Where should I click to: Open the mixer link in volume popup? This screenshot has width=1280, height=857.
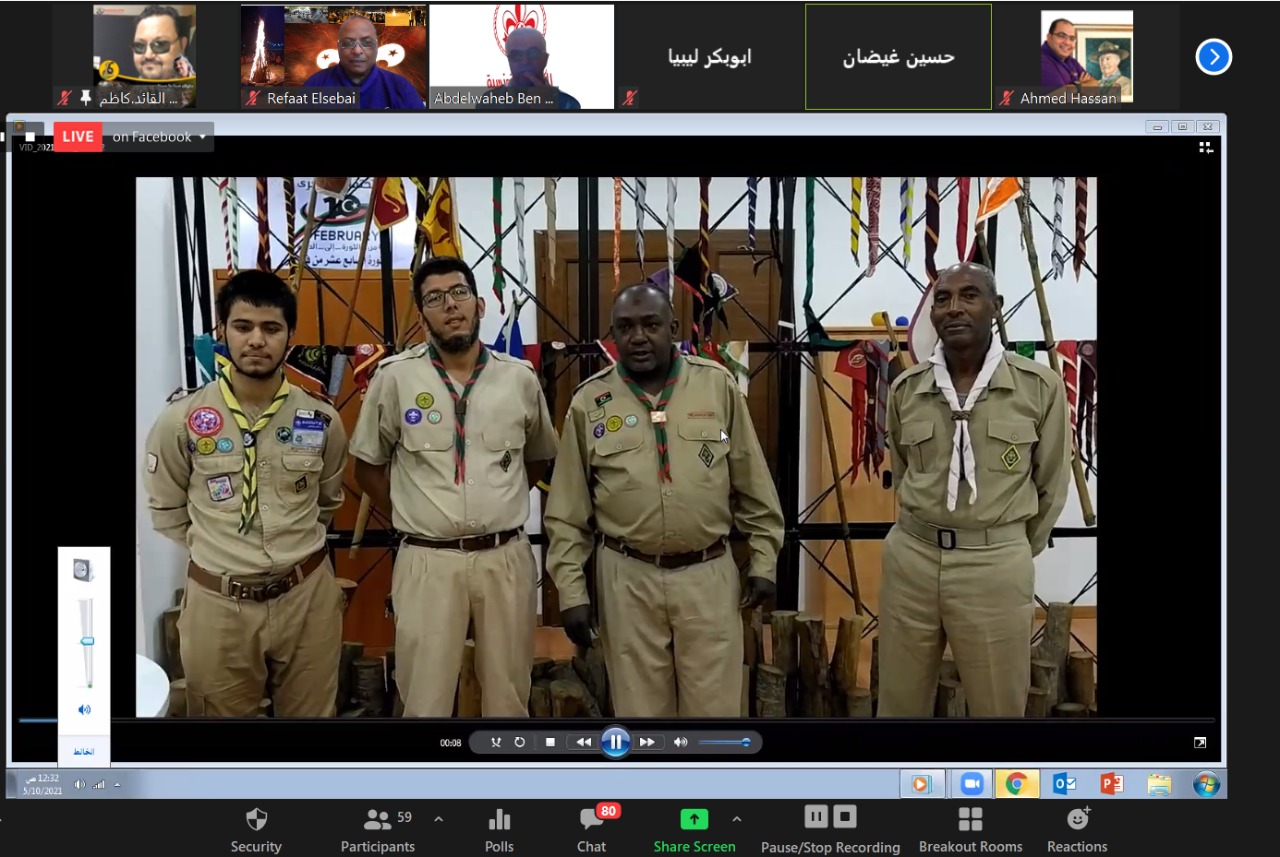point(84,751)
